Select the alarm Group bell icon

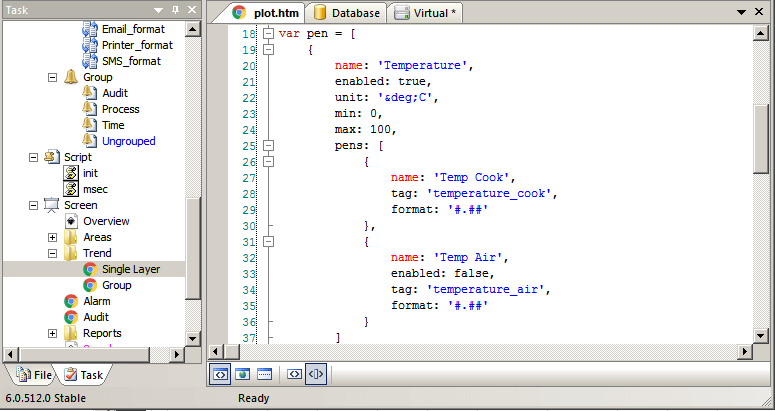pos(71,77)
